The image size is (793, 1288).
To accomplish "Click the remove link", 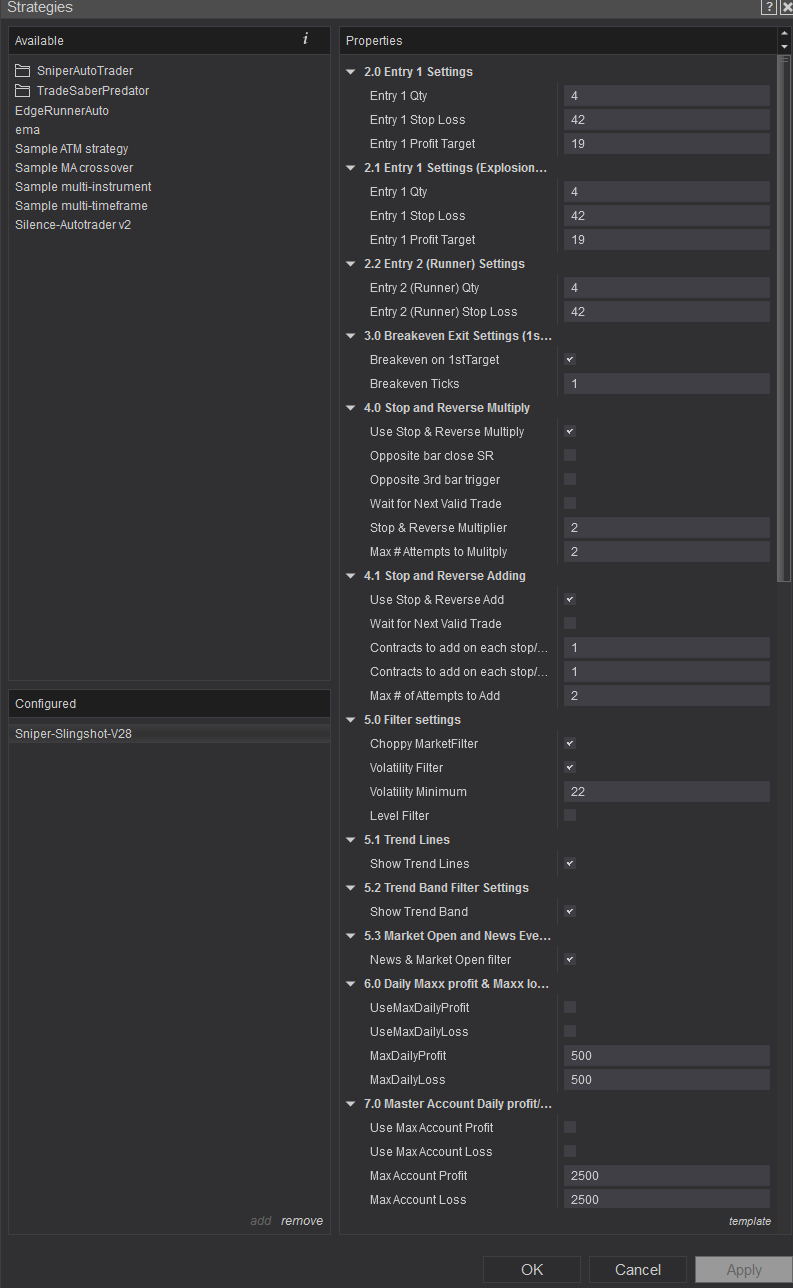I will pos(302,1221).
